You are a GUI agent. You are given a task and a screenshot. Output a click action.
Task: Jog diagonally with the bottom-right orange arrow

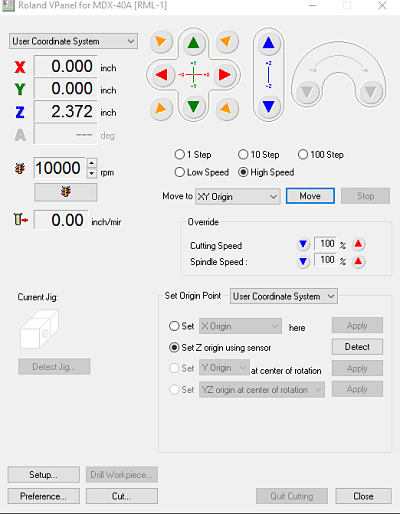click(226, 108)
